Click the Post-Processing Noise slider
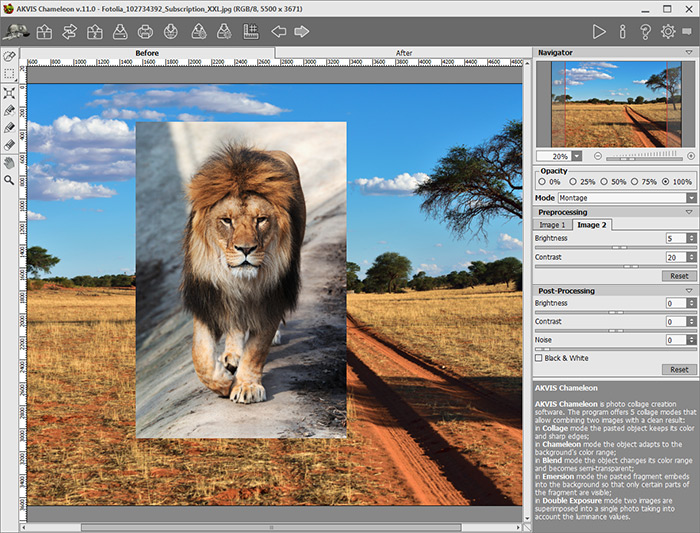This screenshot has width=700, height=533. point(615,349)
